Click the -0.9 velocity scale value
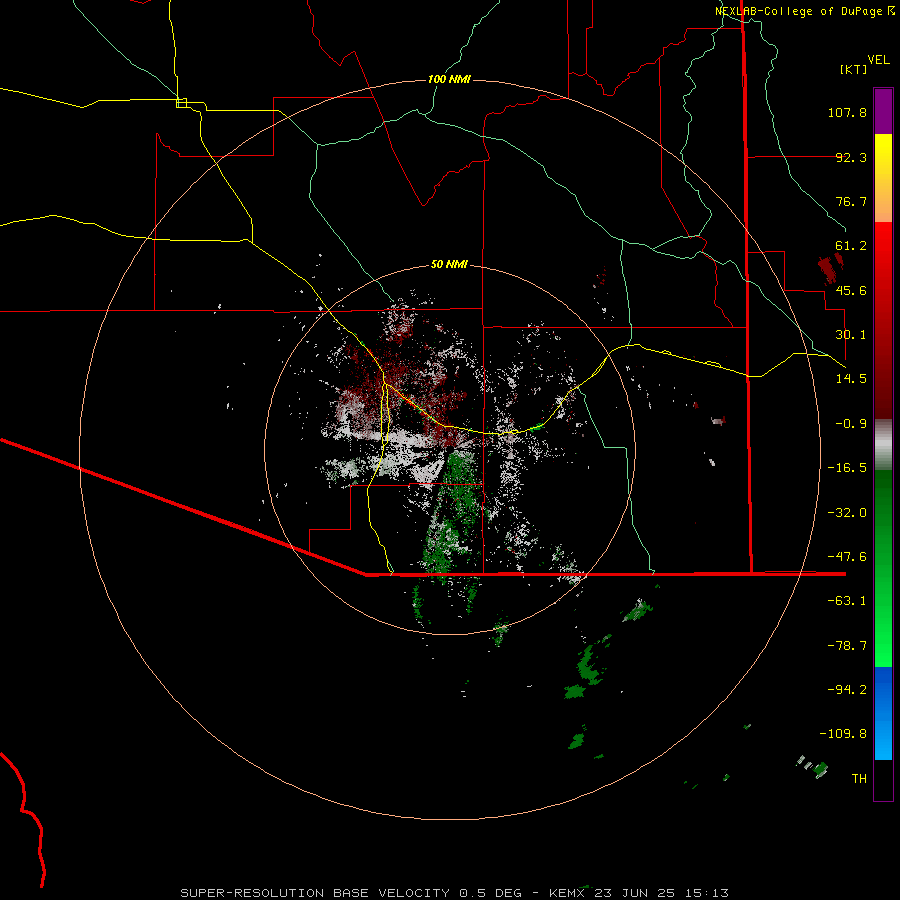This screenshot has height=900, width=900. pyautogui.click(x=851, y=424)
